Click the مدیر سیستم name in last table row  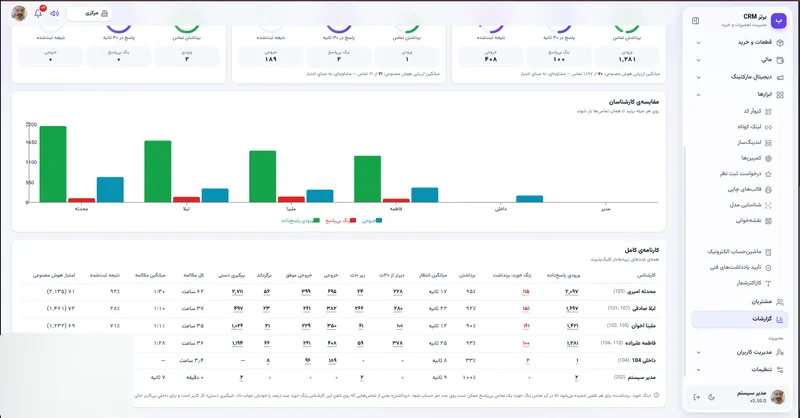point(643,378)
